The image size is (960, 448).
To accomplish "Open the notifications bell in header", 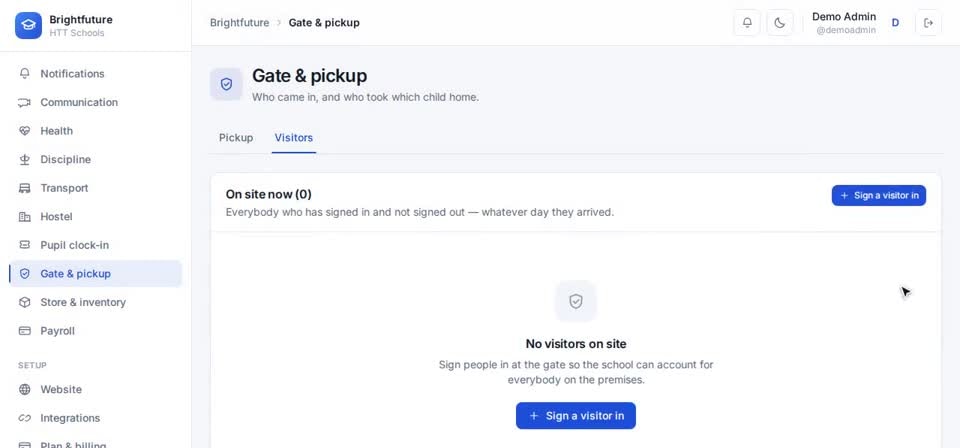I will click(747, 23).
